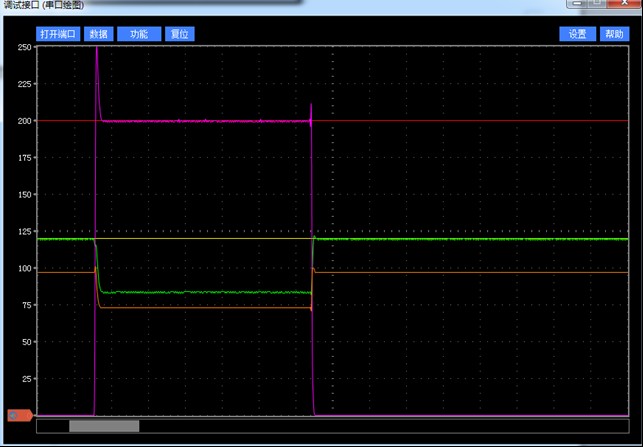Click the red horizontal line at 200
The height and width of the screenshot is (447, 643).
pos(470,121)
